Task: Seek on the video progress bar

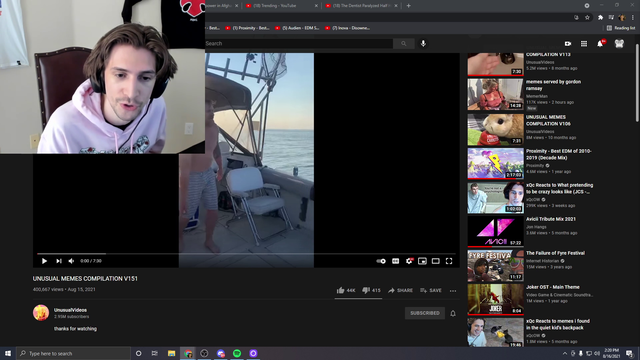Action: [x=246, y=254]
